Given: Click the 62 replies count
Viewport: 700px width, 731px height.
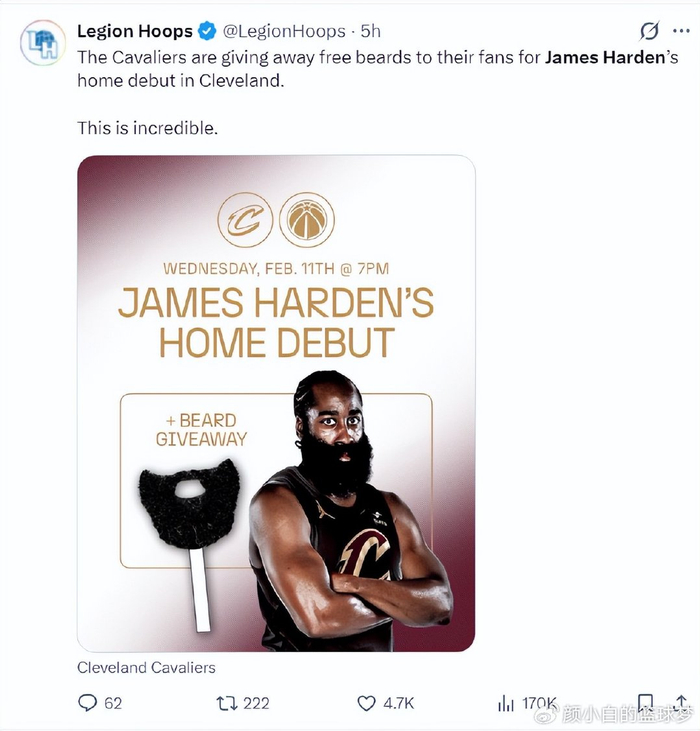Looking at the screenshot, I should click(113, 703).
